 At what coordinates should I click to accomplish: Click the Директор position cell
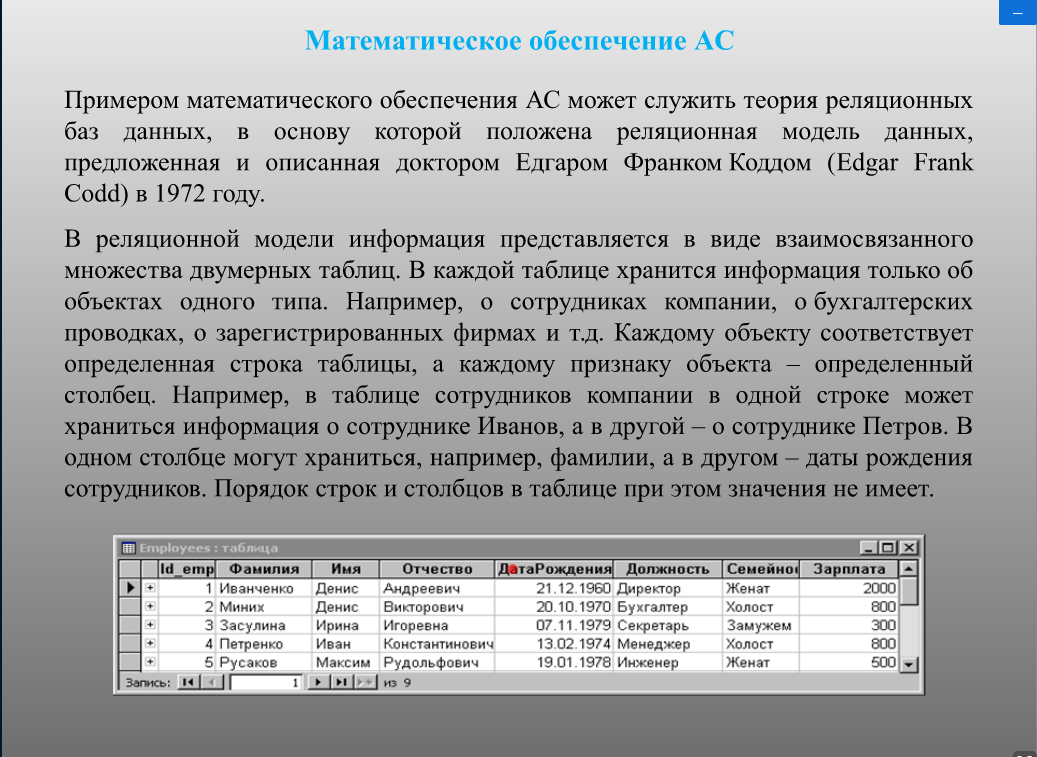668,588
